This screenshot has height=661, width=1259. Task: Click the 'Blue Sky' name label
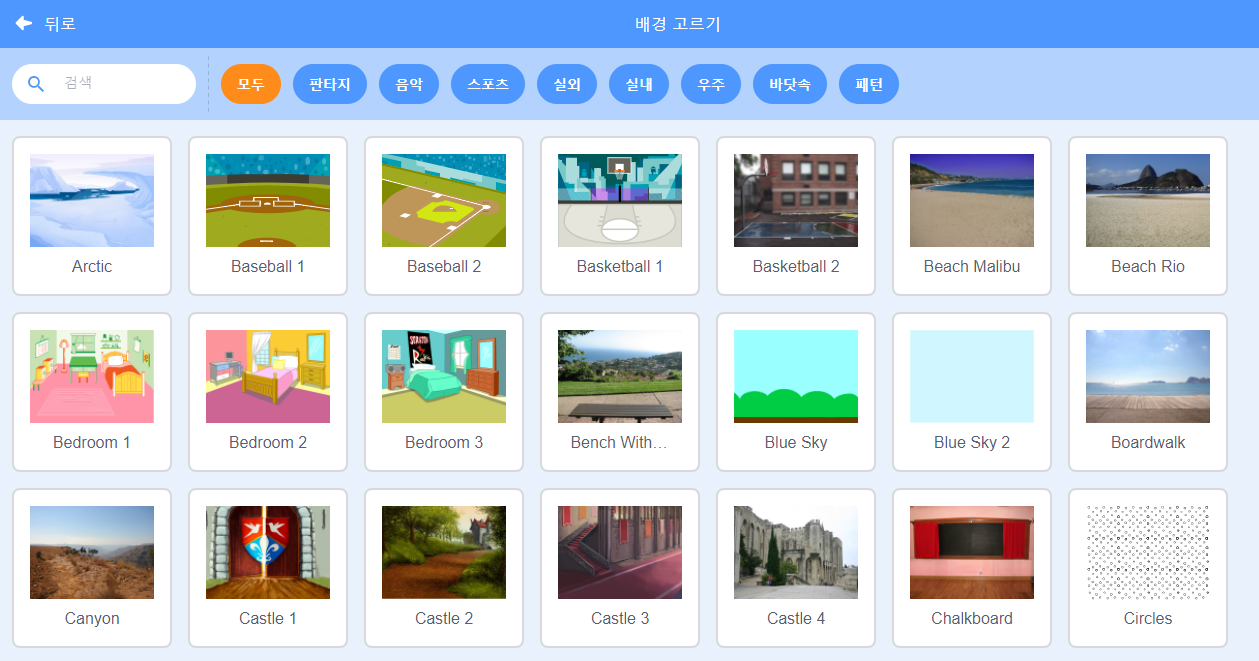[796, 443]
